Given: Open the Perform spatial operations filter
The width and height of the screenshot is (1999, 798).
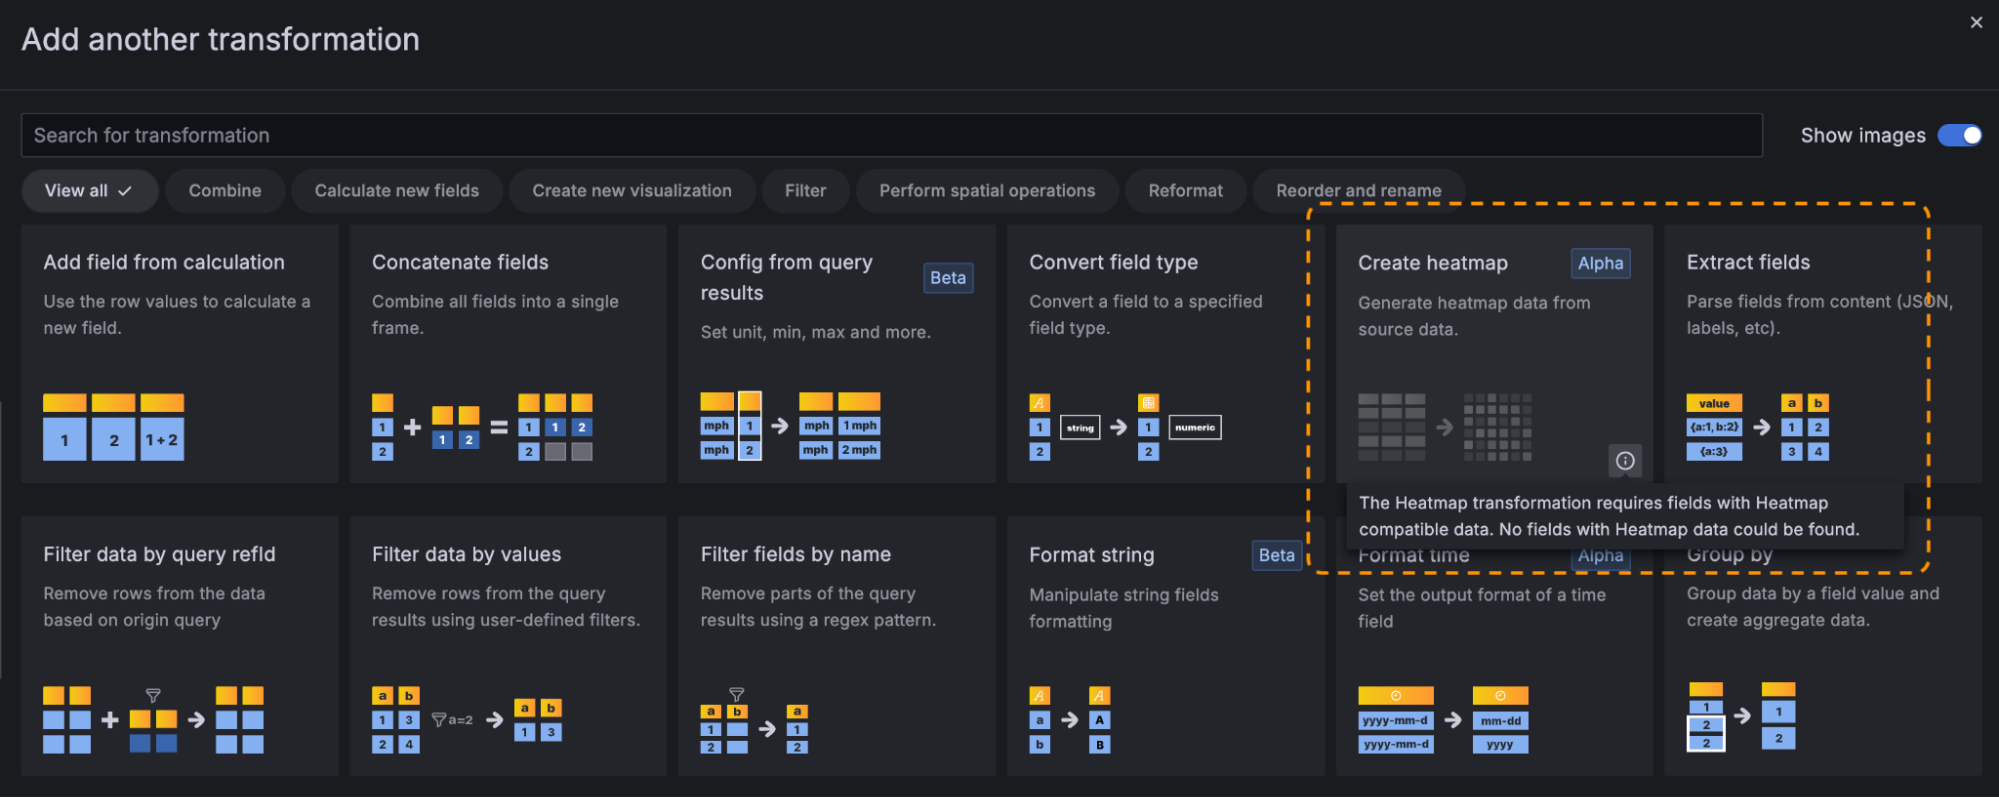Looking at the screenshot, I should coord(986,191).
